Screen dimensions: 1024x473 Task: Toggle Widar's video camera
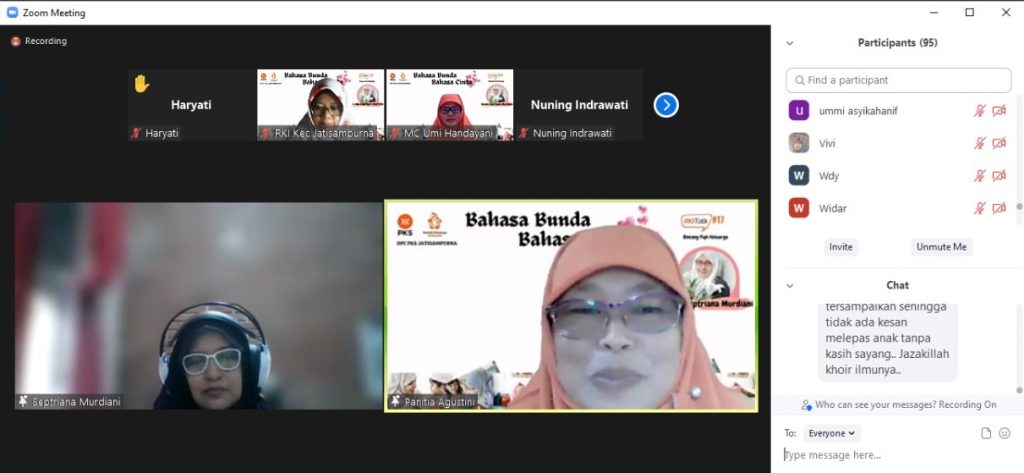pyautogui.click(x=999, y=208)
